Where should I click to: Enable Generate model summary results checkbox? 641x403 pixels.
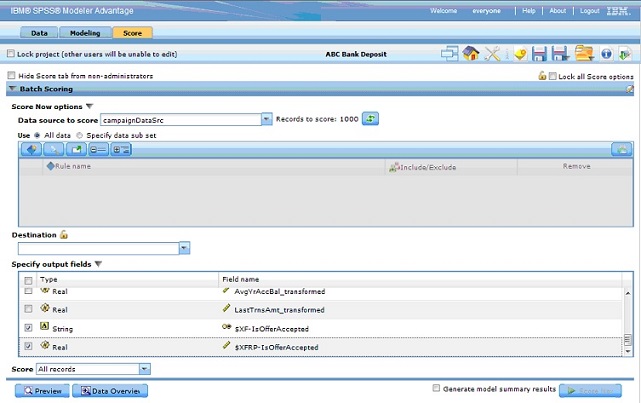[436, 388]
